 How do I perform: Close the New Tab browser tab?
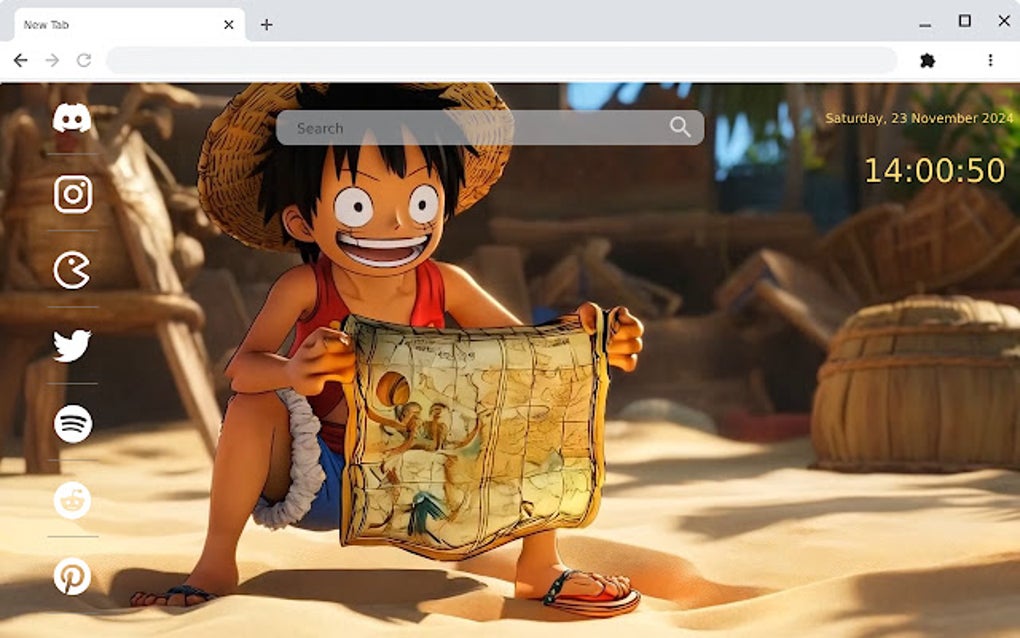coord(228,24)
